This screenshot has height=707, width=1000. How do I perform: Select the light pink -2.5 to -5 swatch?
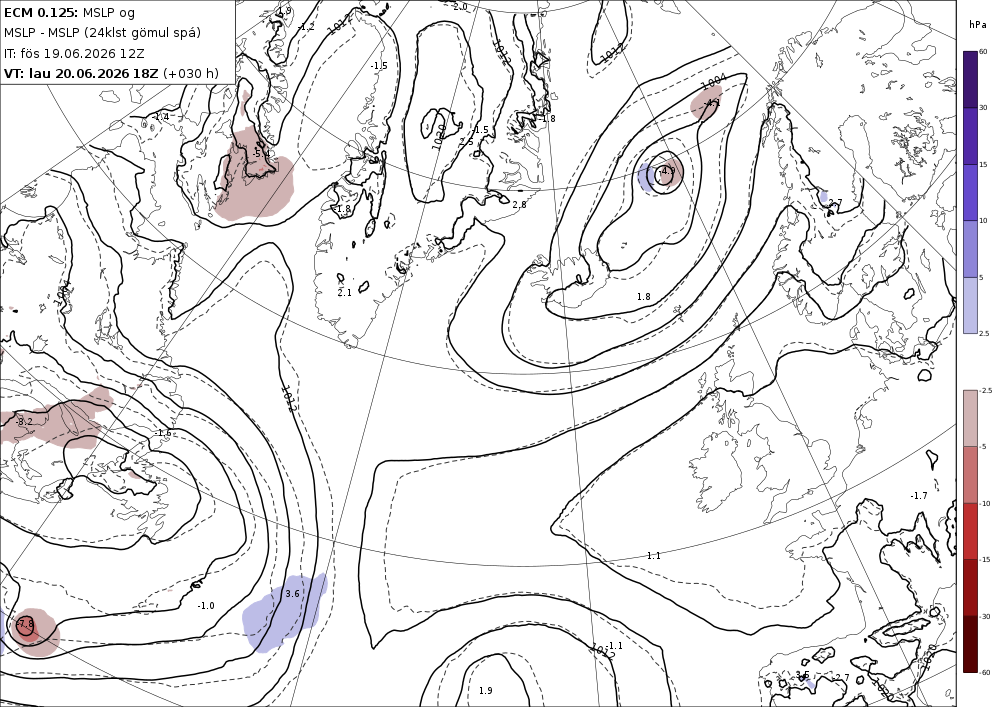pyautogui.click(x=970, y=418)
